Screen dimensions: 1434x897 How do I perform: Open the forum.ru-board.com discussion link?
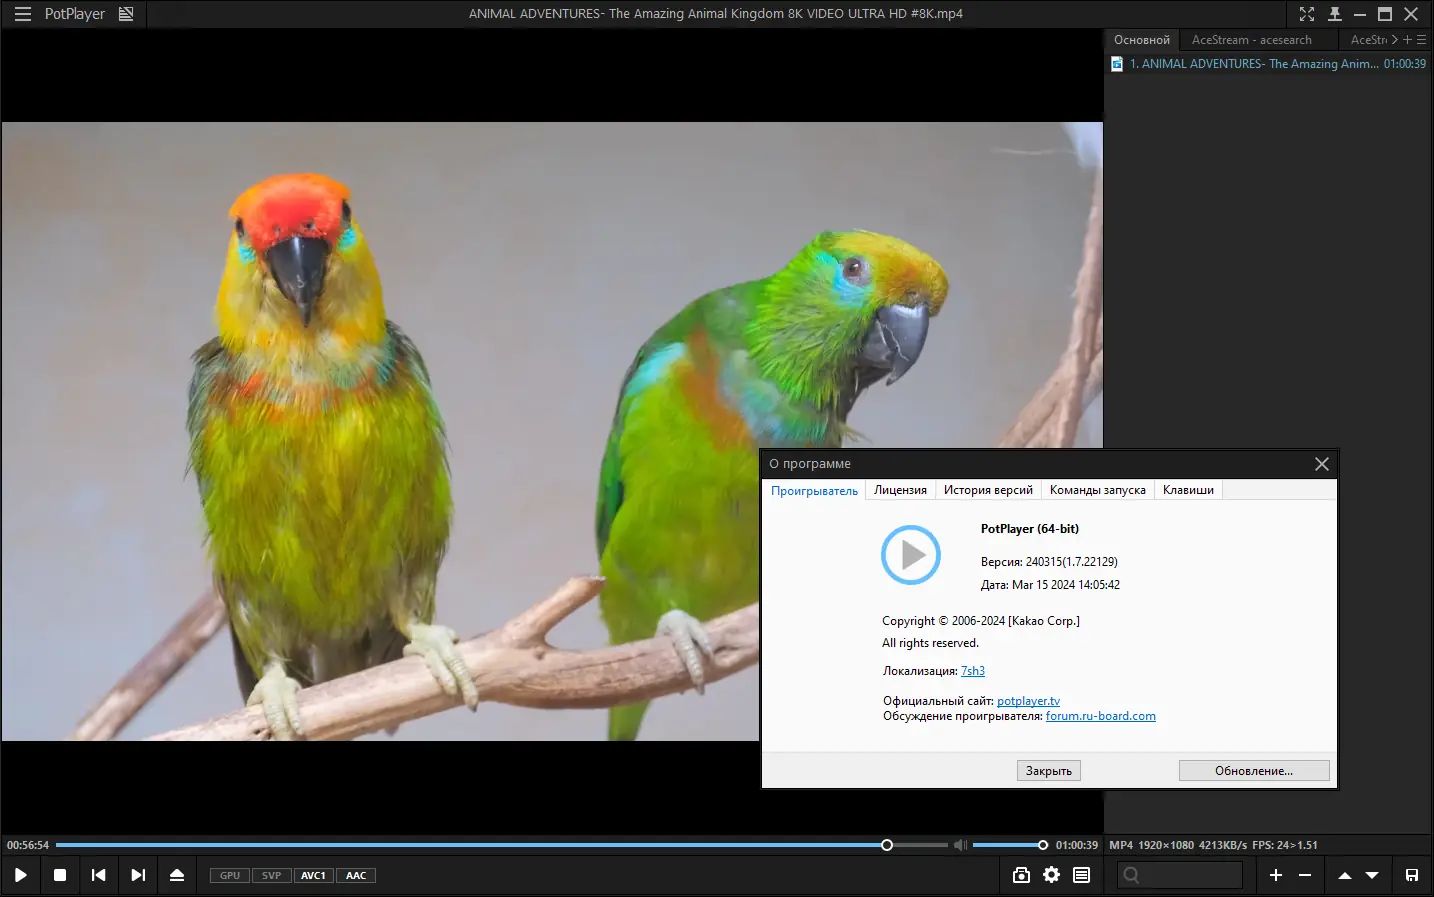1101,716
